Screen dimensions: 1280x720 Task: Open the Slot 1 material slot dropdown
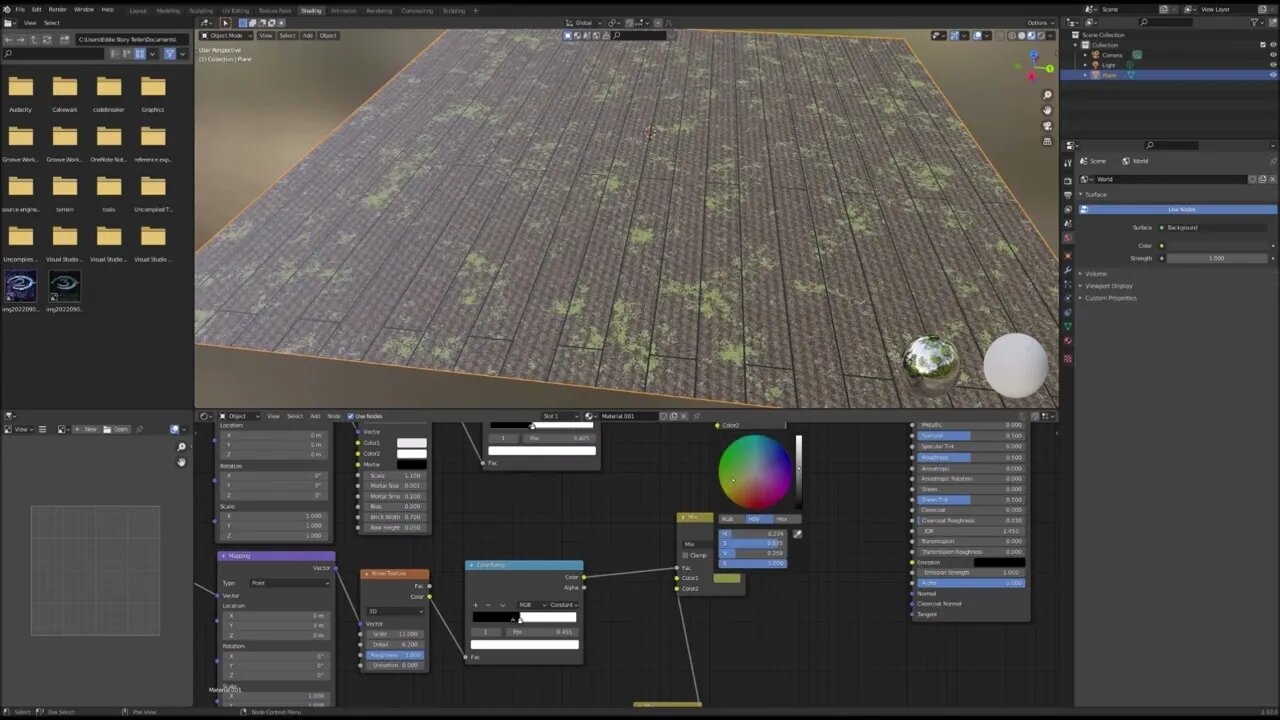tap(560, 416)
